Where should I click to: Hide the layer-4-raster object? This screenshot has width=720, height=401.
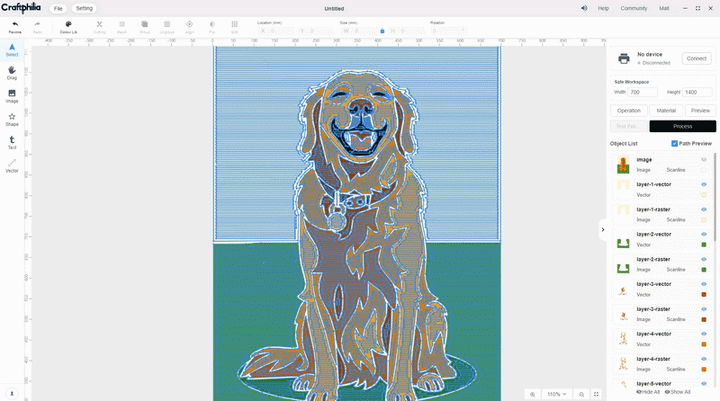click(703, 359)
